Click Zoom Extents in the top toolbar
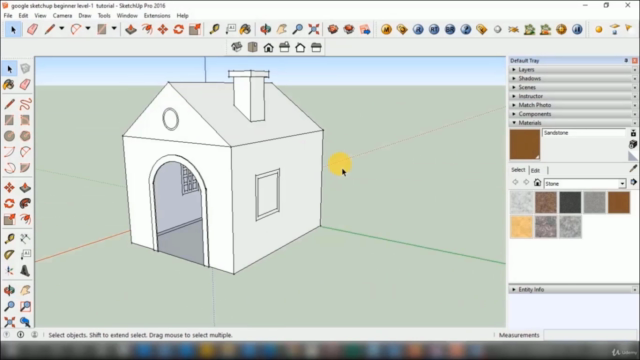This screenshot has width=640, height=360. 313,29
